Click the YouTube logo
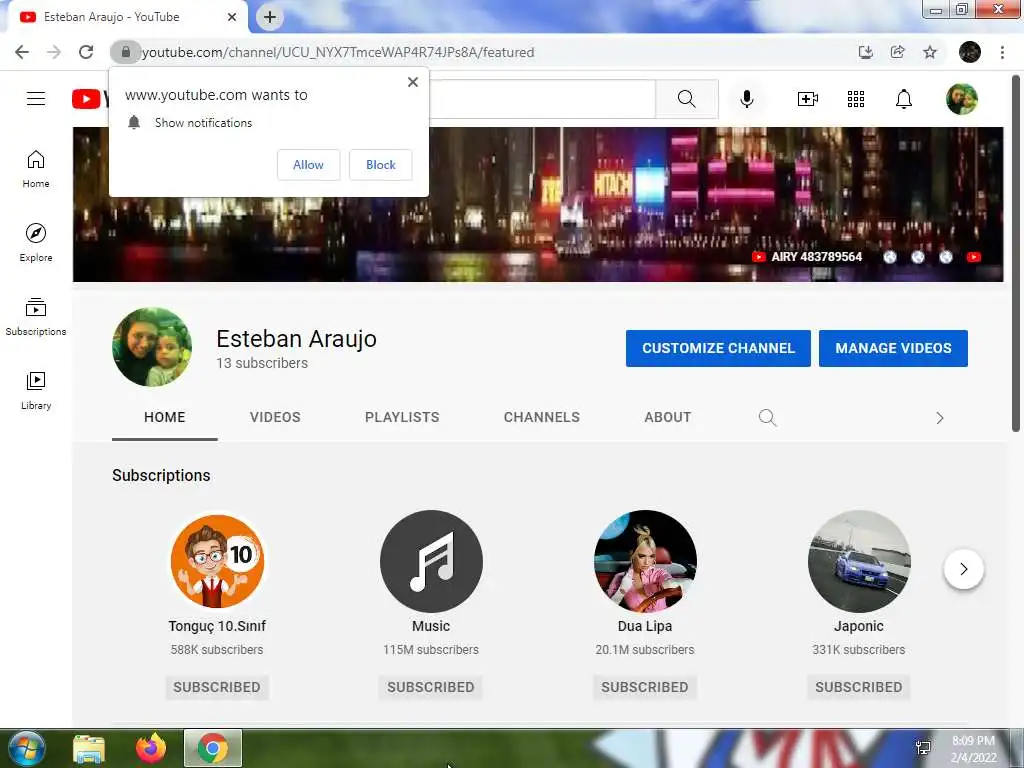Image resolution: width=1024 pixels, height=768 pixels. [x=89, y=99]
